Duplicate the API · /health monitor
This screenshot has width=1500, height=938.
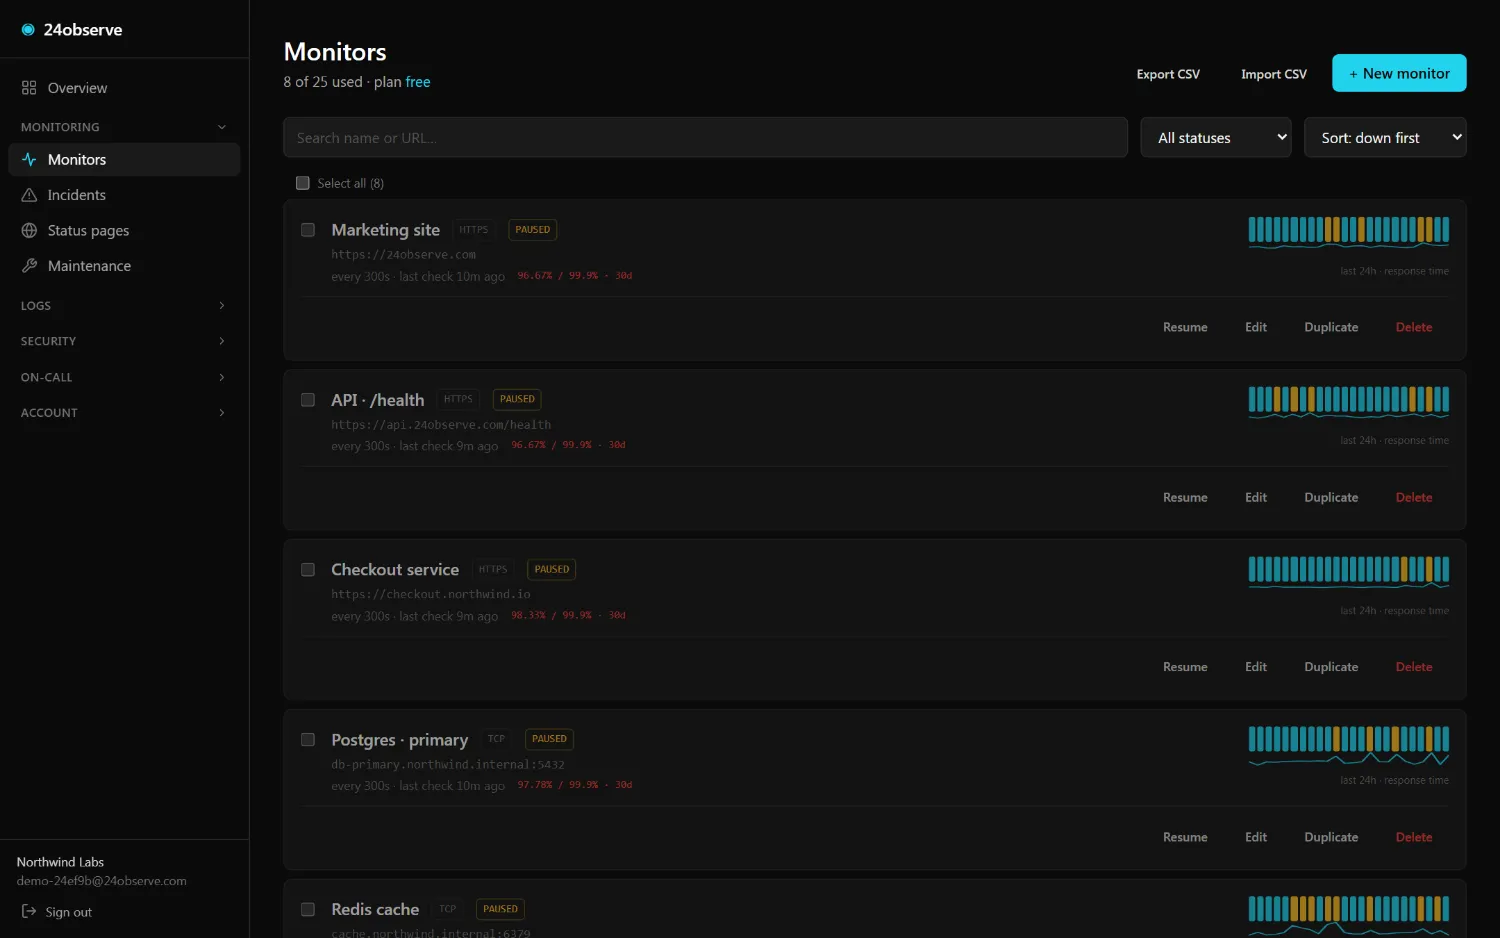click(1331, 497)
